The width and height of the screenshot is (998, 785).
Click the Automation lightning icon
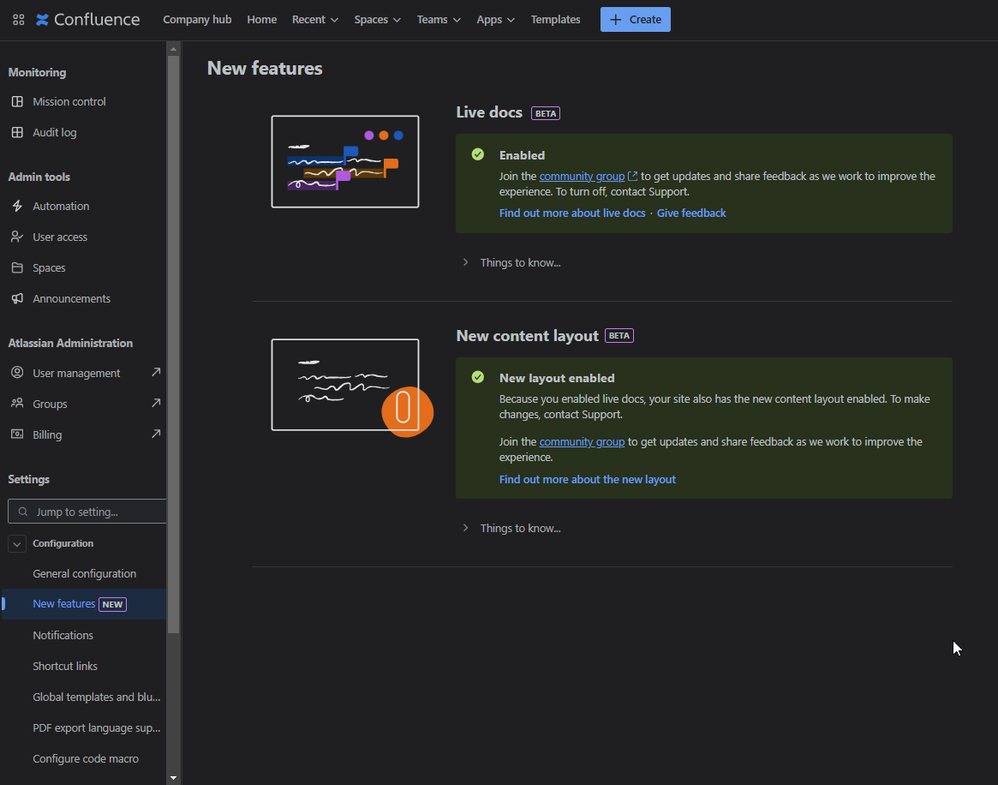point(17,206)
